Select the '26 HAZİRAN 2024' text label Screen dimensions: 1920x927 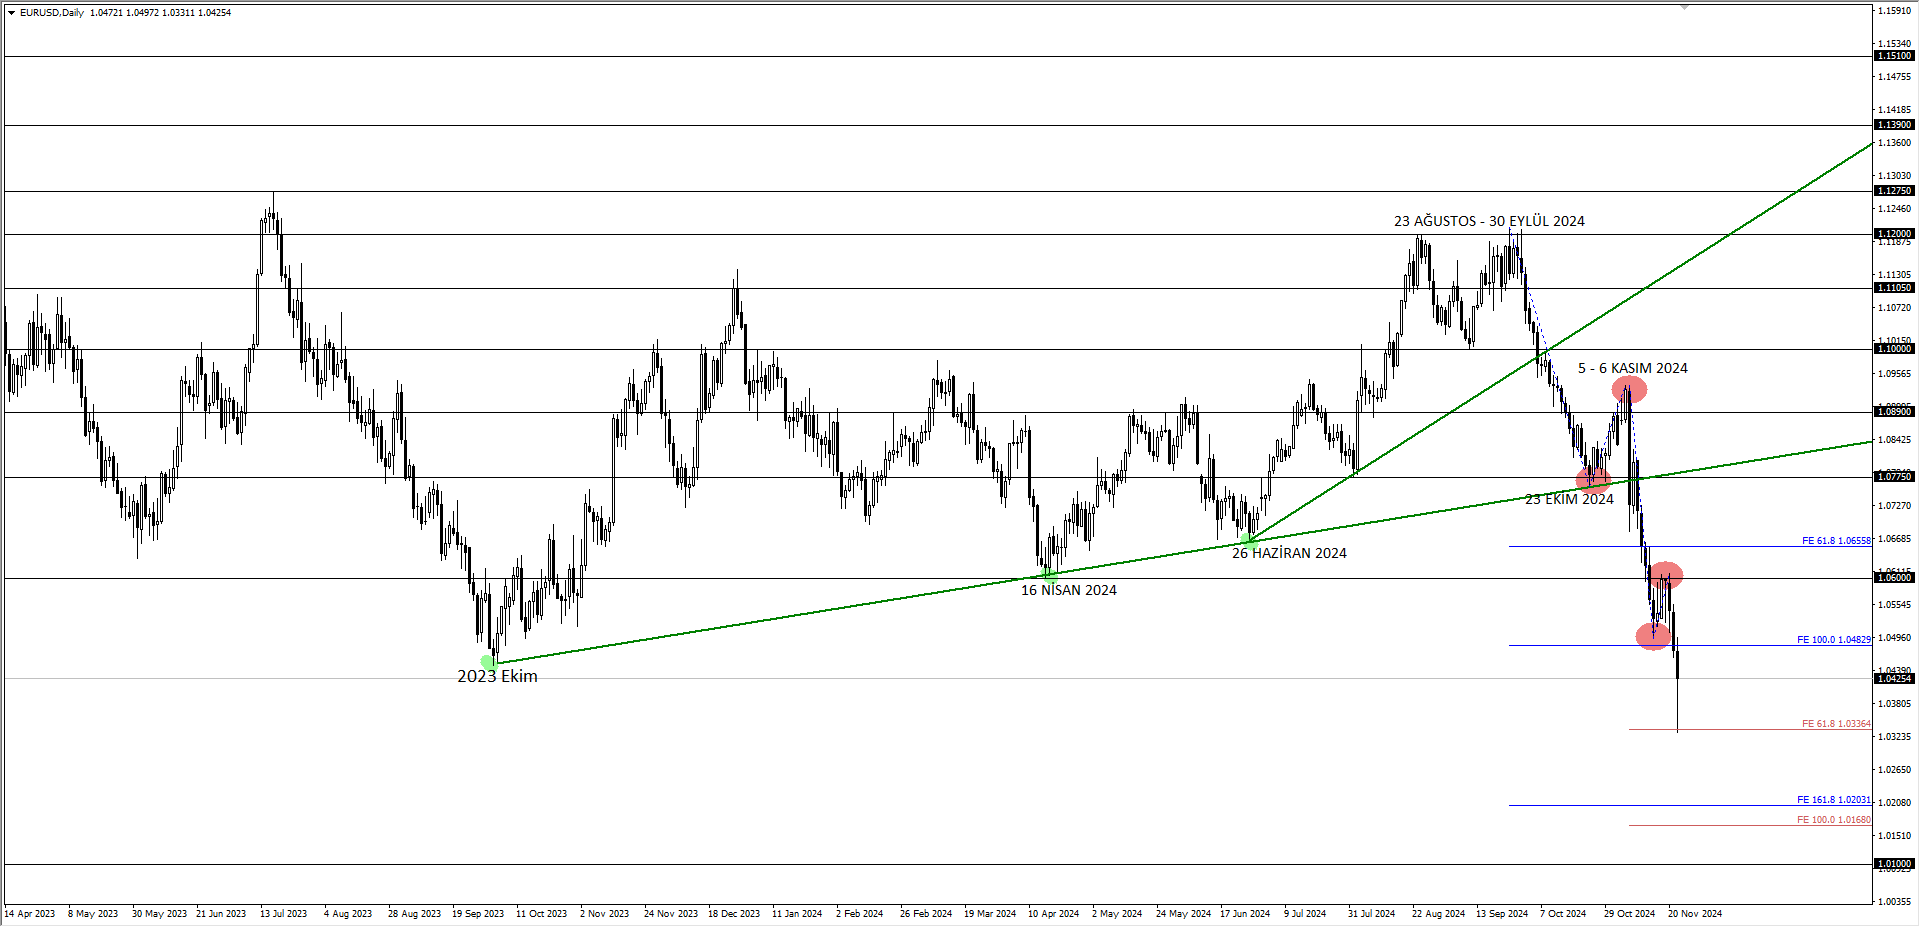[x=1289, y=553]
